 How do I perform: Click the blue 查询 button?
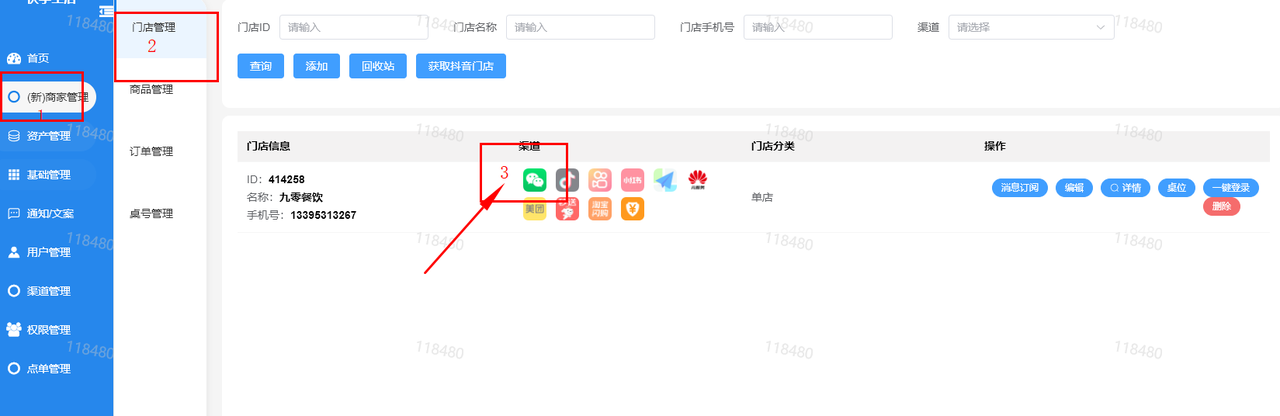point(261,66)
